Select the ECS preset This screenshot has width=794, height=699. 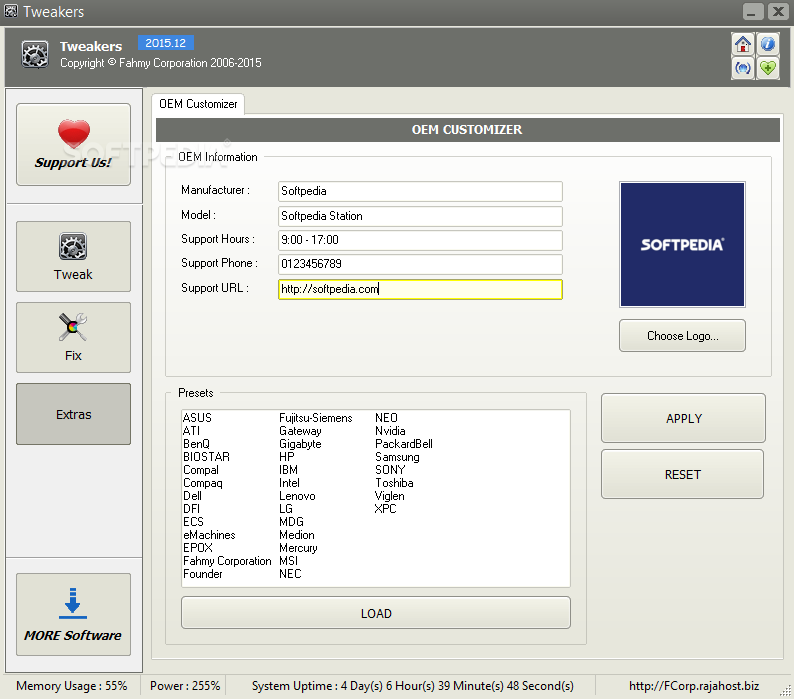coord(193,522)
